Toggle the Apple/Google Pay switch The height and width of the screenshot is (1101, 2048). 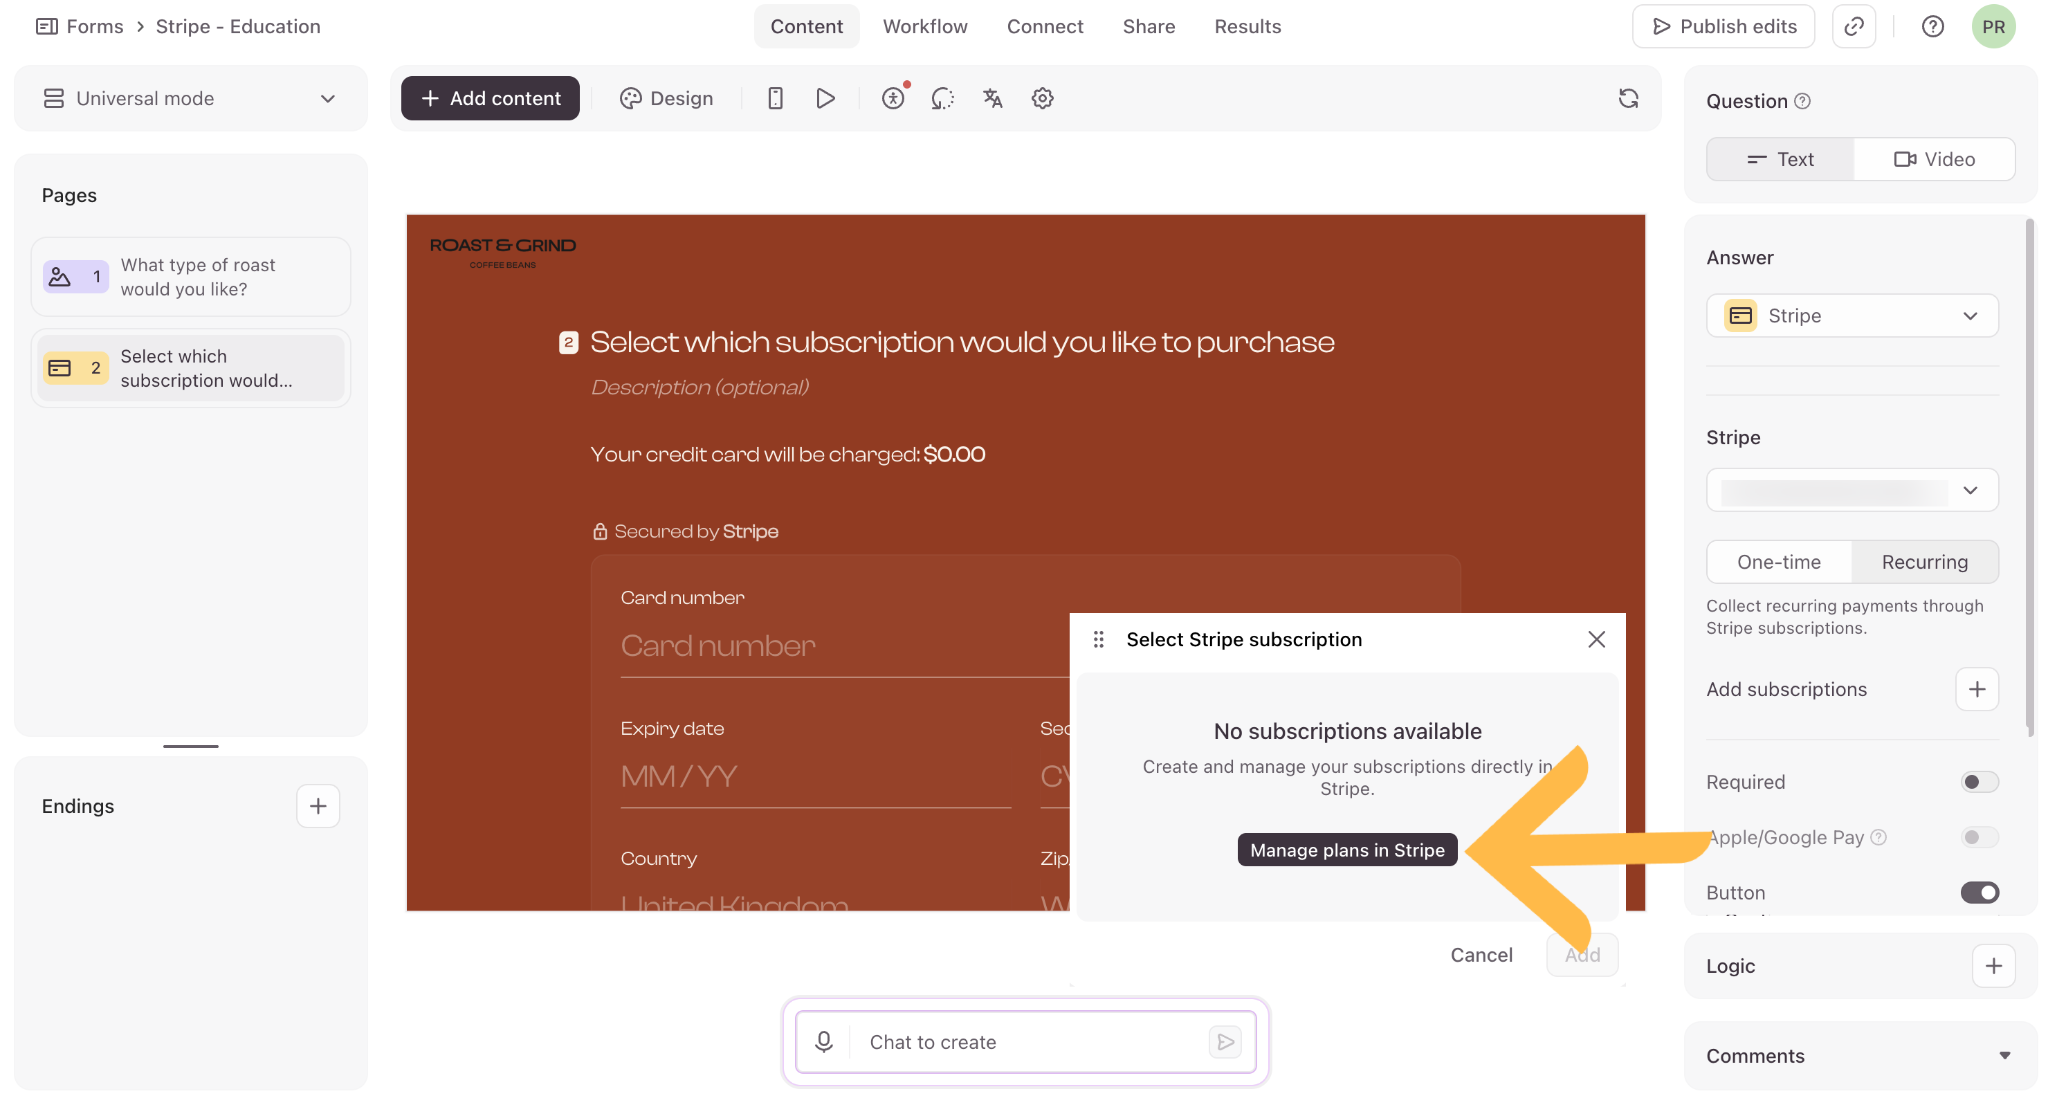point(1980,837)
